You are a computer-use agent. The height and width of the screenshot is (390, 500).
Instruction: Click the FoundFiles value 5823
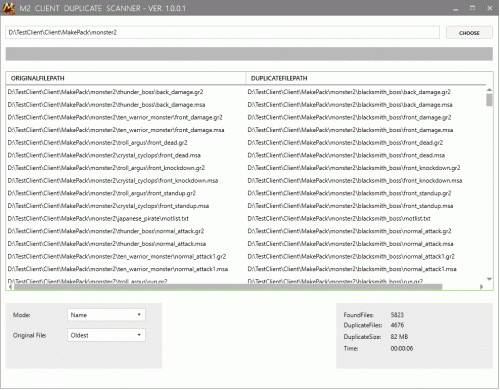(397, 315)
